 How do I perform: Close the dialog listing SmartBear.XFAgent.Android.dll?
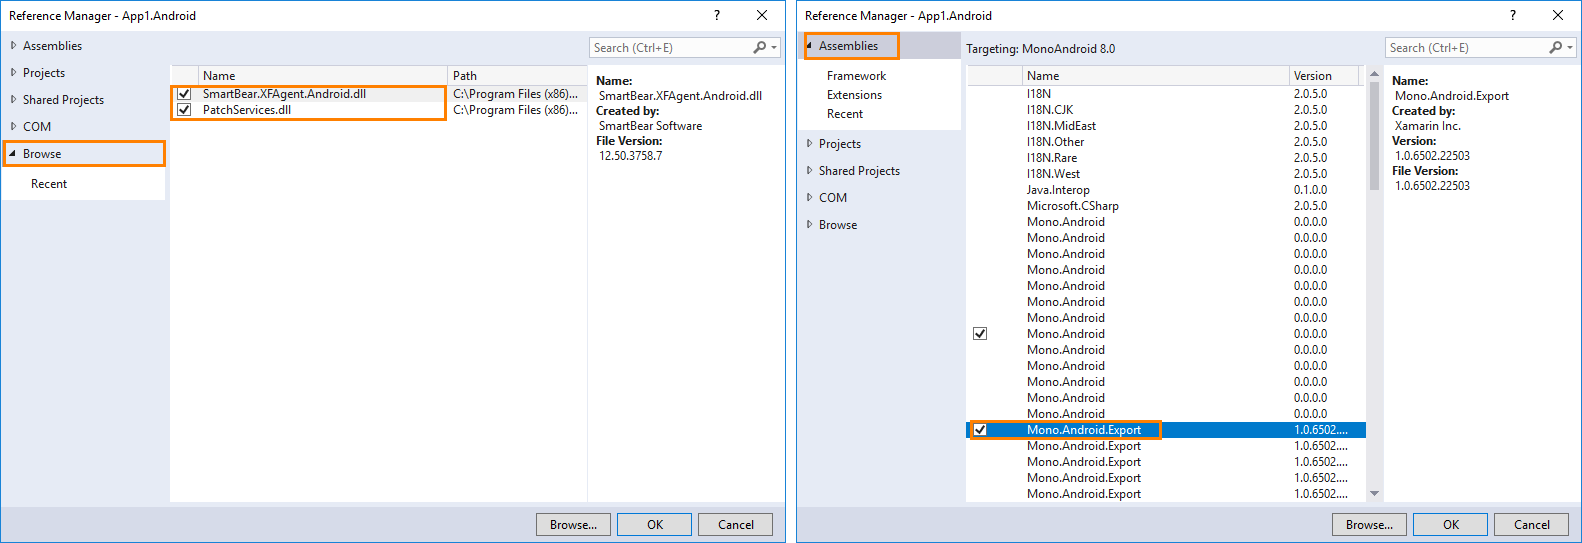pyautogui.click(x=762, y=15)
